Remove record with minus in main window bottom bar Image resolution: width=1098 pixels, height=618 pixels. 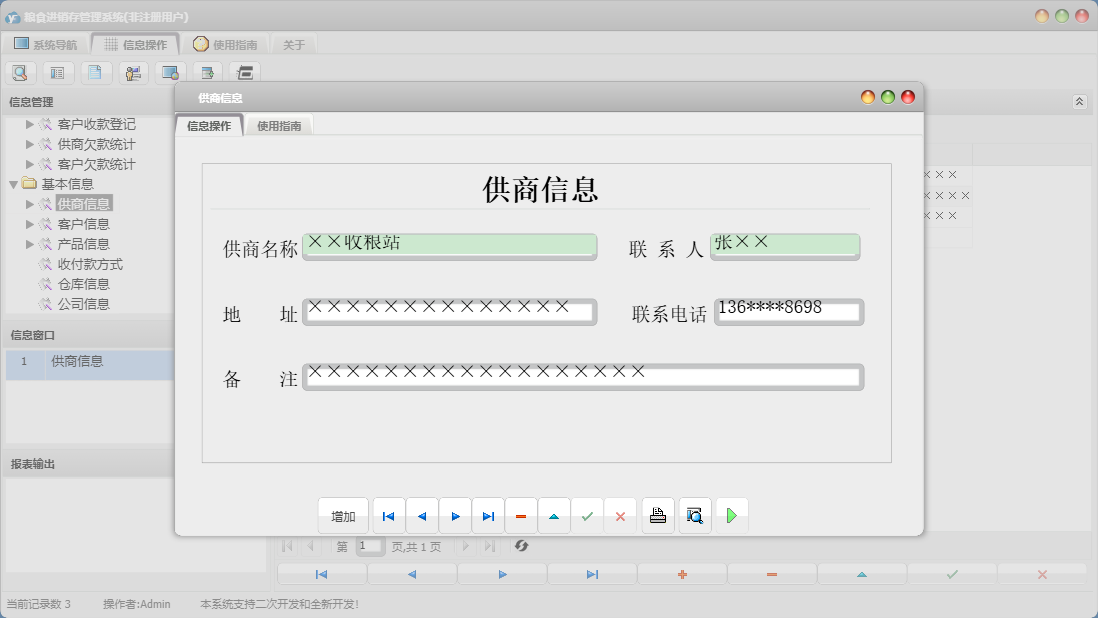click(772, 575)
